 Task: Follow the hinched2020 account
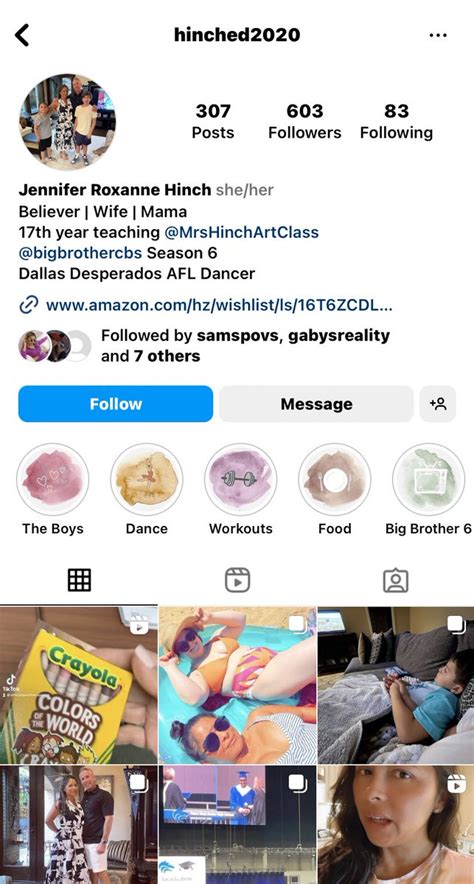click(116, 404)
